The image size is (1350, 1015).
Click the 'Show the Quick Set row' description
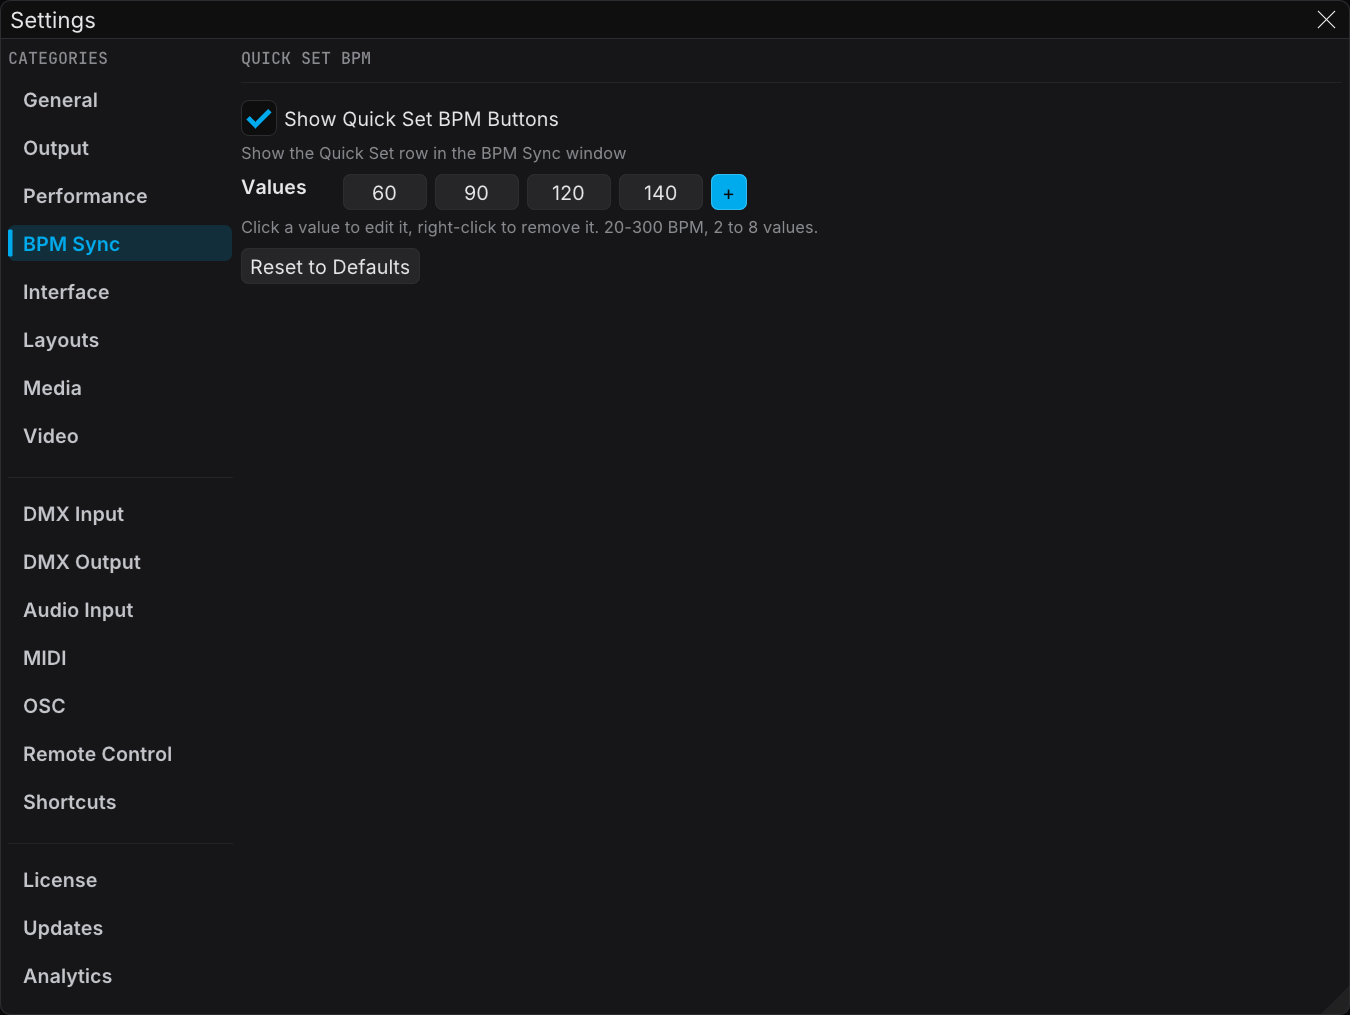point(434,153)
